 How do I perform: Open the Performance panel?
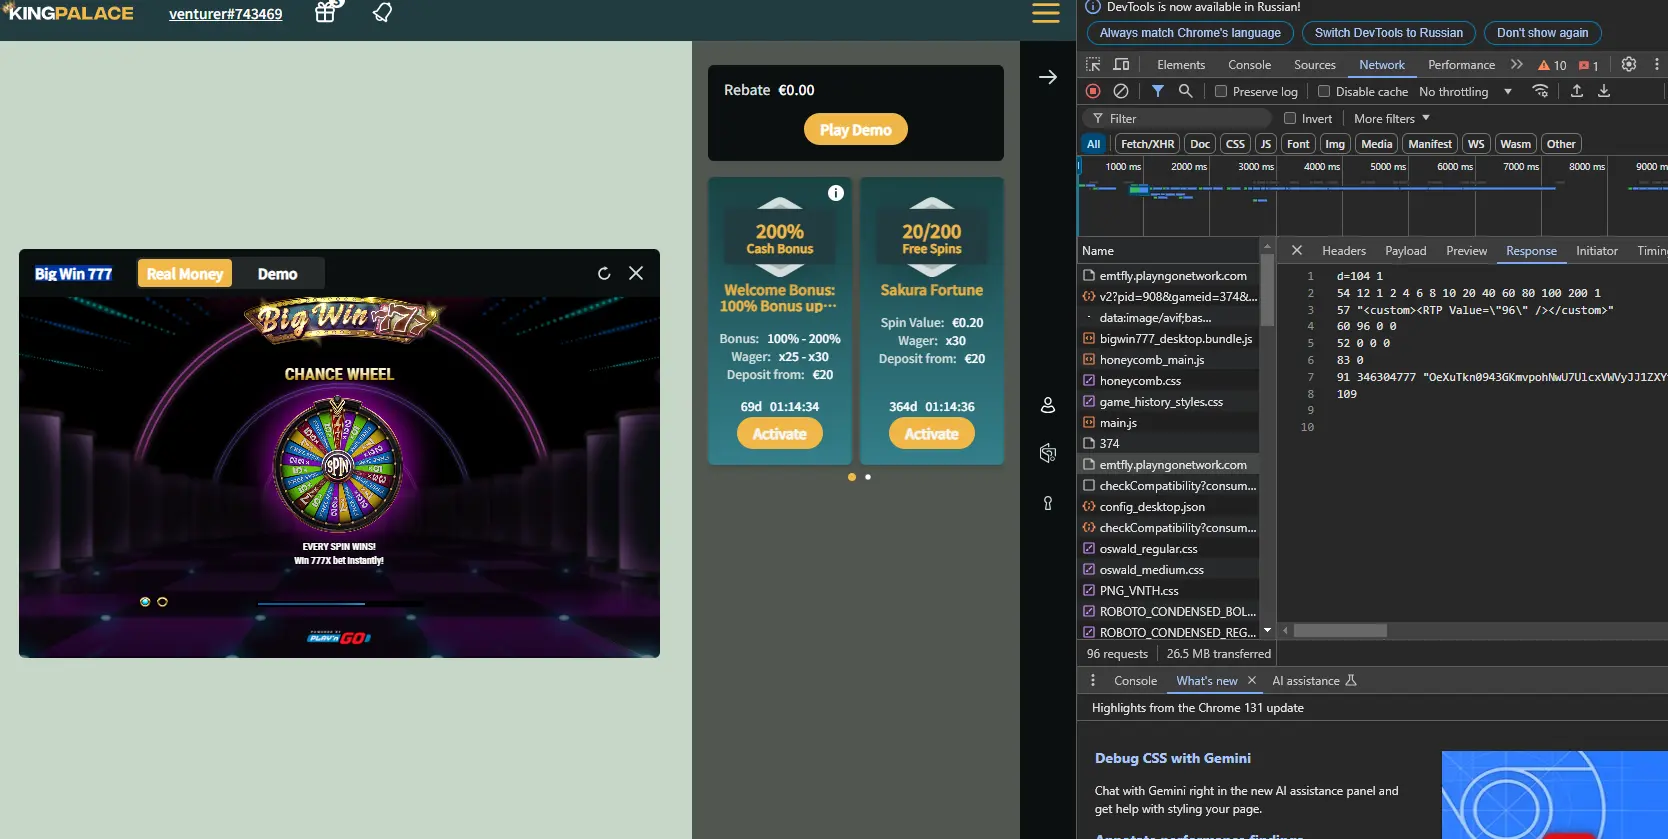tap(1462, 65)
